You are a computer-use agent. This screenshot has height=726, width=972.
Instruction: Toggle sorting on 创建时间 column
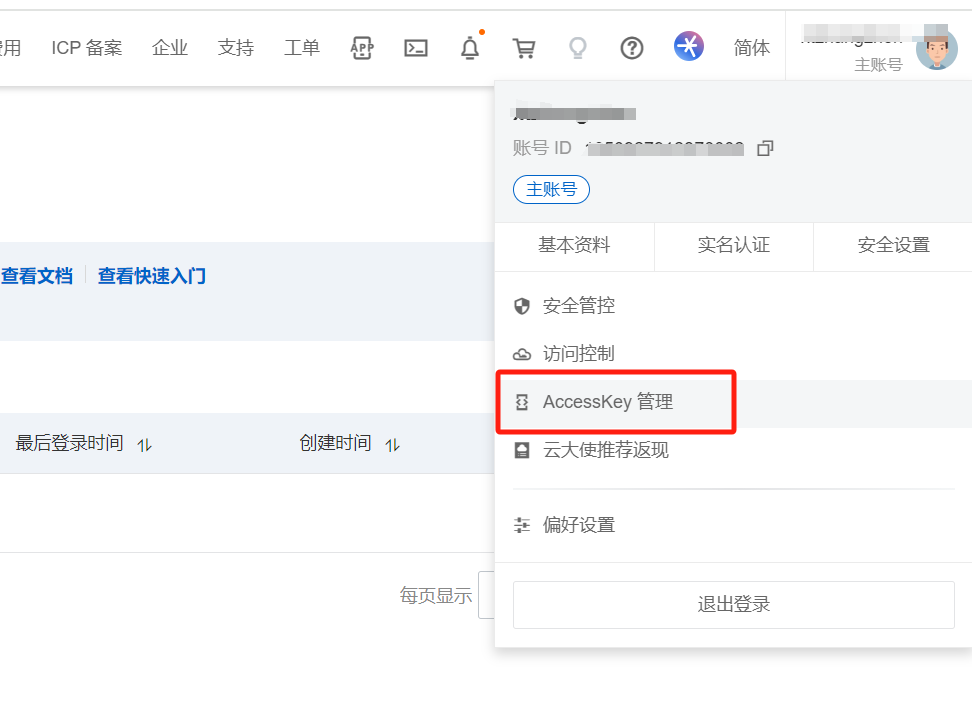391,445
